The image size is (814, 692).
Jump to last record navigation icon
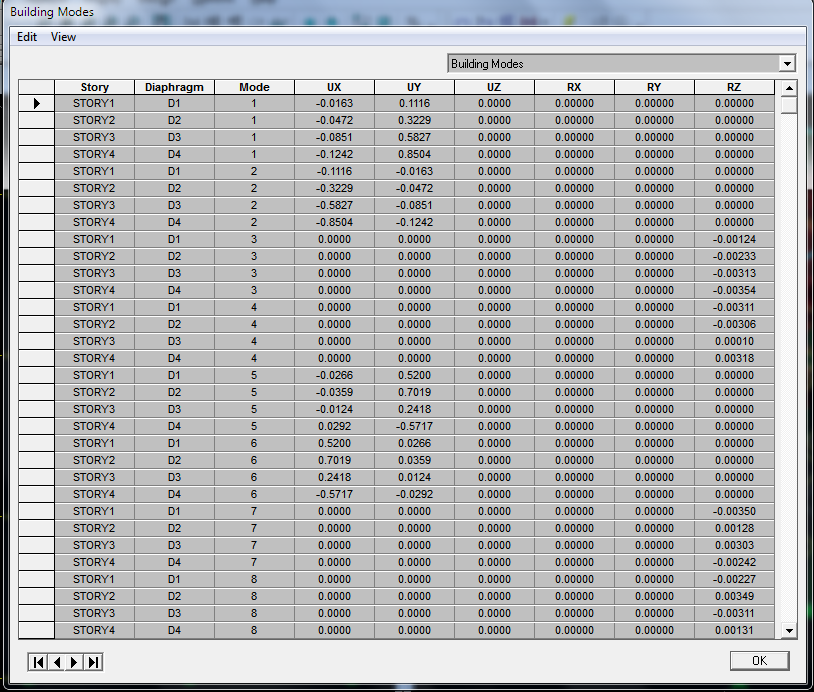click(93, 662)
